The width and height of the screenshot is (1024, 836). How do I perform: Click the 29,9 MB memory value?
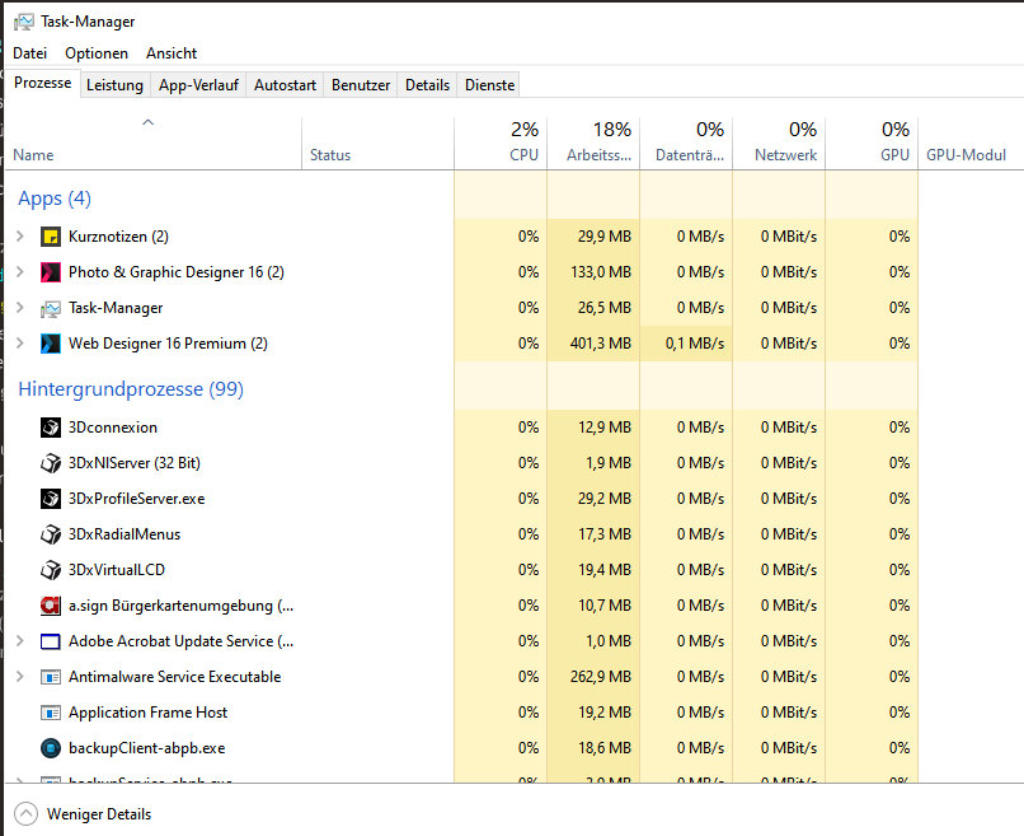tap(604, 236)
